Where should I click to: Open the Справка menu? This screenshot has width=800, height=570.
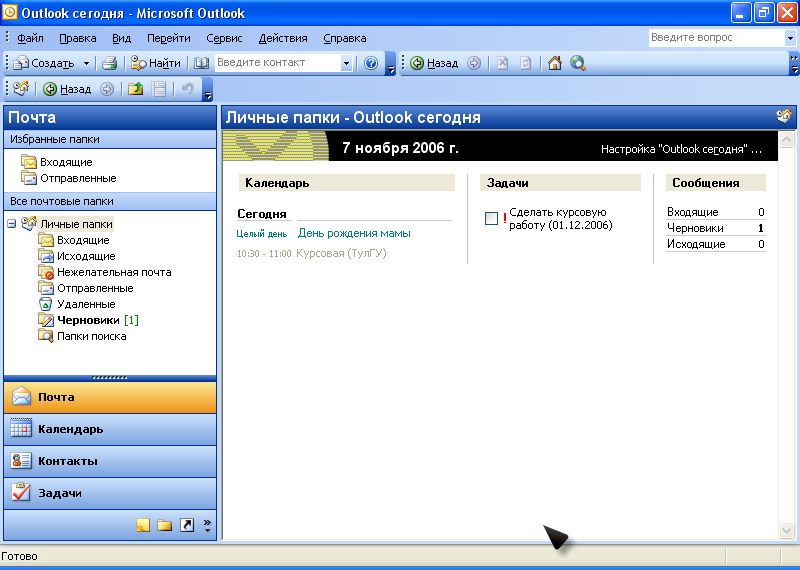pos(344,38)
